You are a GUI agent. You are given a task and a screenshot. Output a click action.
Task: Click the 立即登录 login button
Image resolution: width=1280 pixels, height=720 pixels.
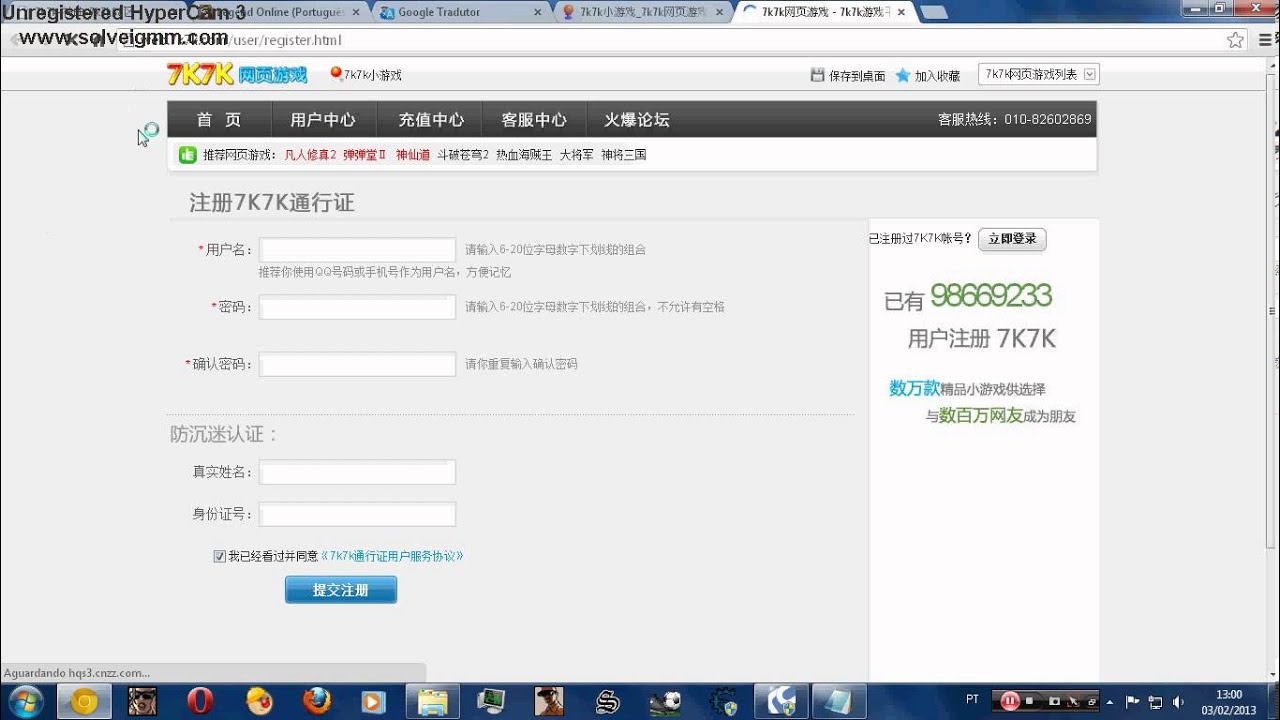[x=1012, y=239]
